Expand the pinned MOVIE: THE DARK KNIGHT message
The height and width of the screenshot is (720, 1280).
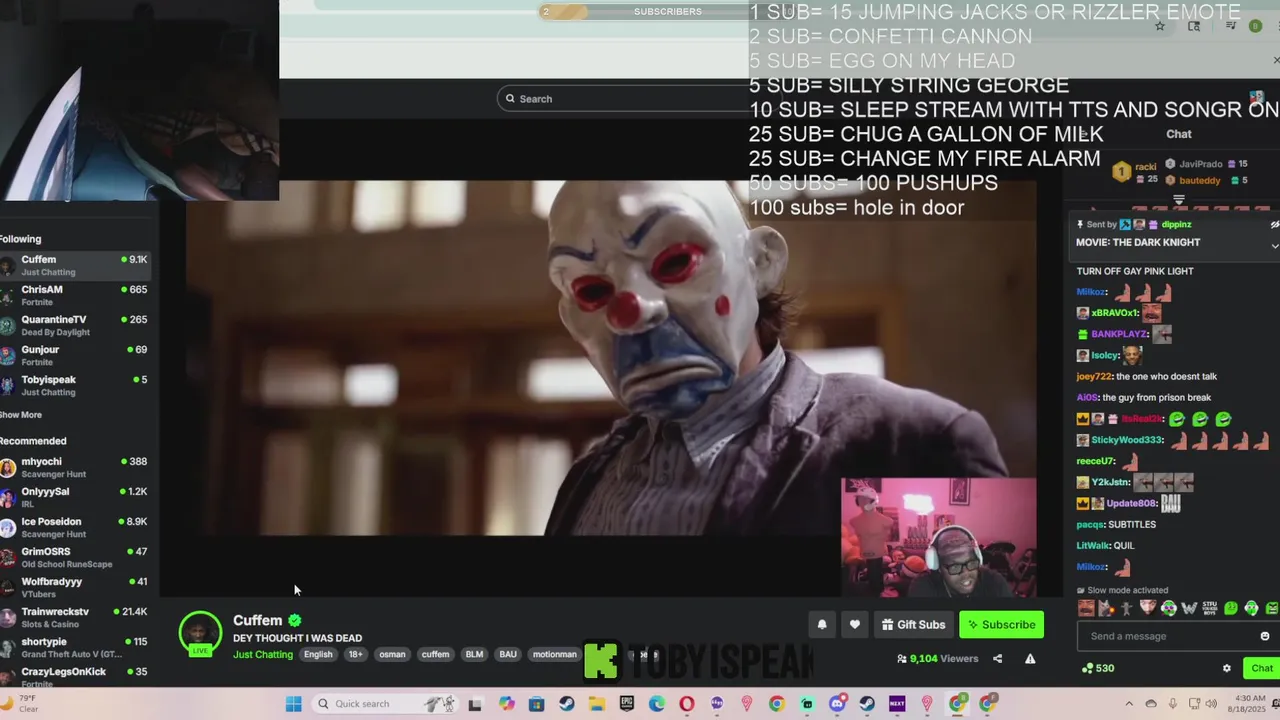point(1274,245)
